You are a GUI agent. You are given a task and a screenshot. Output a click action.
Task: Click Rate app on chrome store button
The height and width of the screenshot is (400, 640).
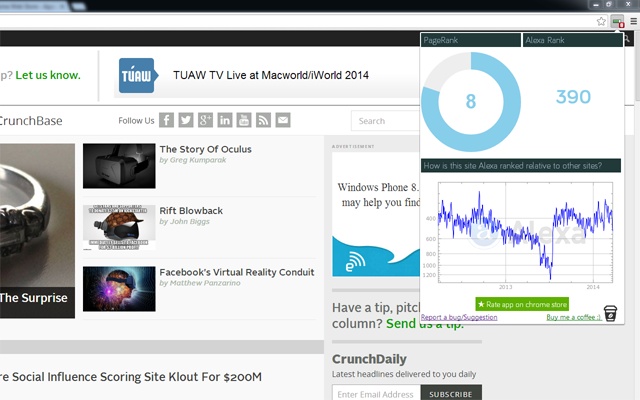point(522,304)
